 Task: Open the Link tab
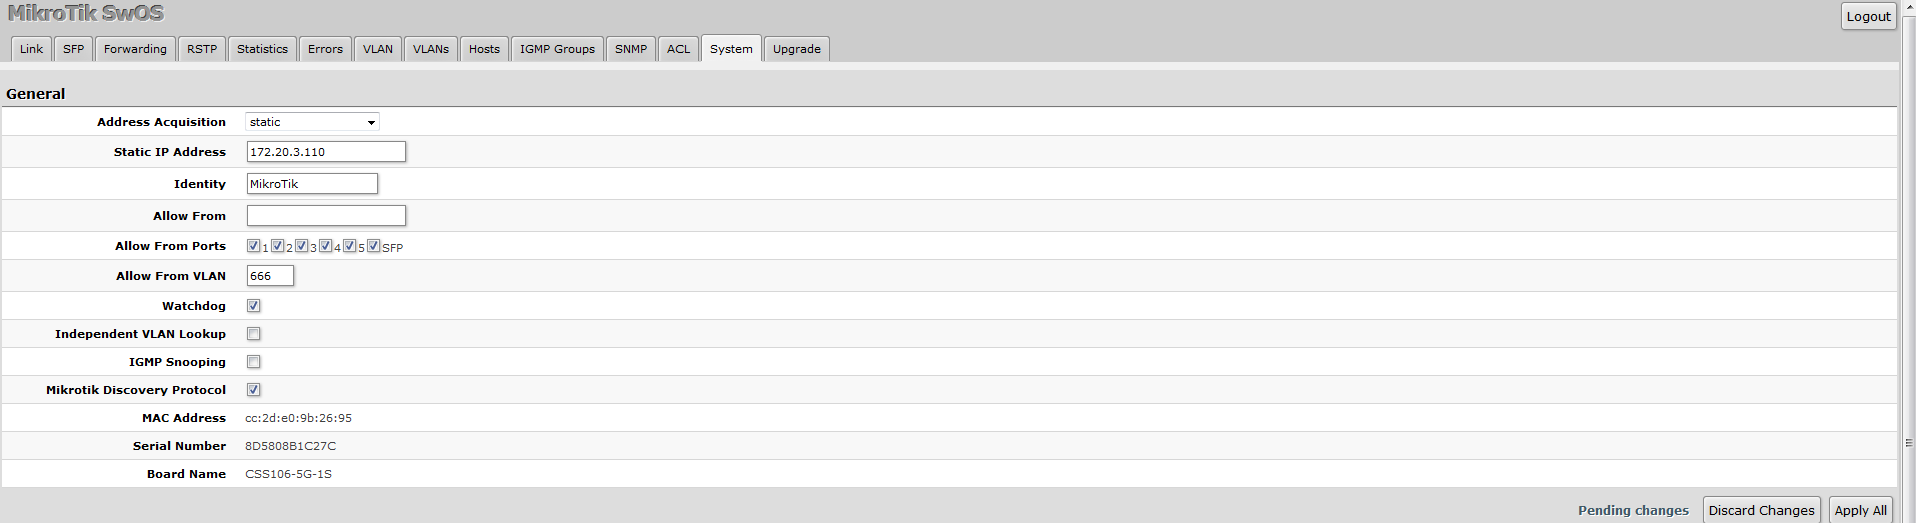pyautogui.click(x=31, y=49)
